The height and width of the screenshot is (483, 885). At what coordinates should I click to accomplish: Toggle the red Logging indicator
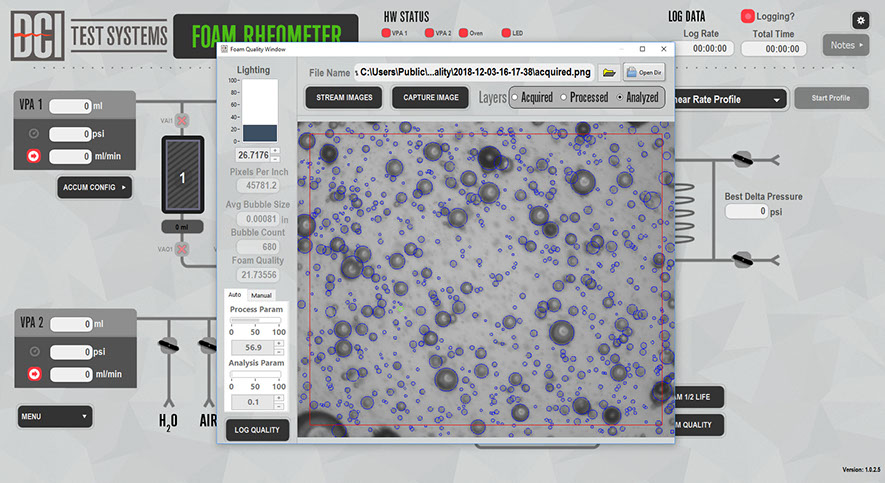747,16
